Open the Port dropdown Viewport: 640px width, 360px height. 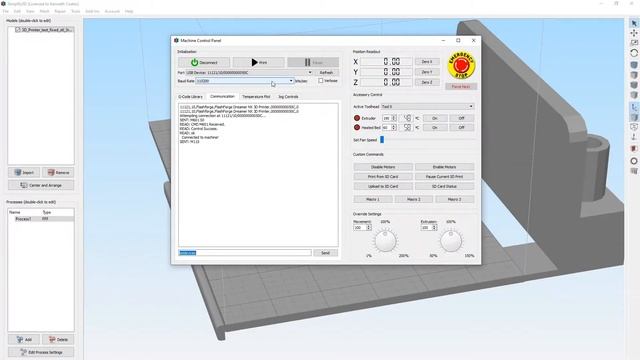click(x=249, y=72)
